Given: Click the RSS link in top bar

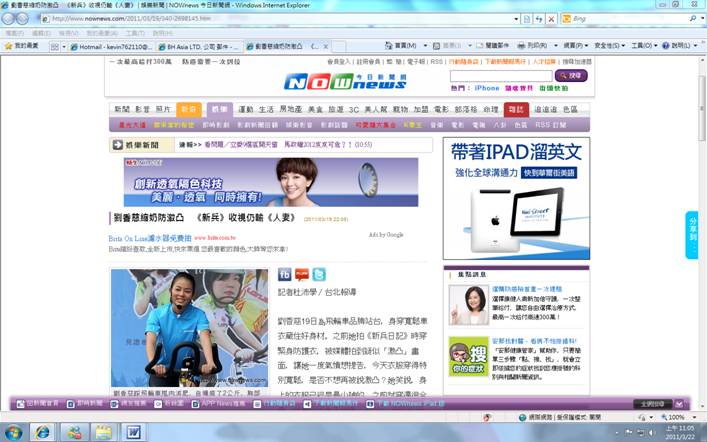Looking at the screenshot, I should [436, 61].
